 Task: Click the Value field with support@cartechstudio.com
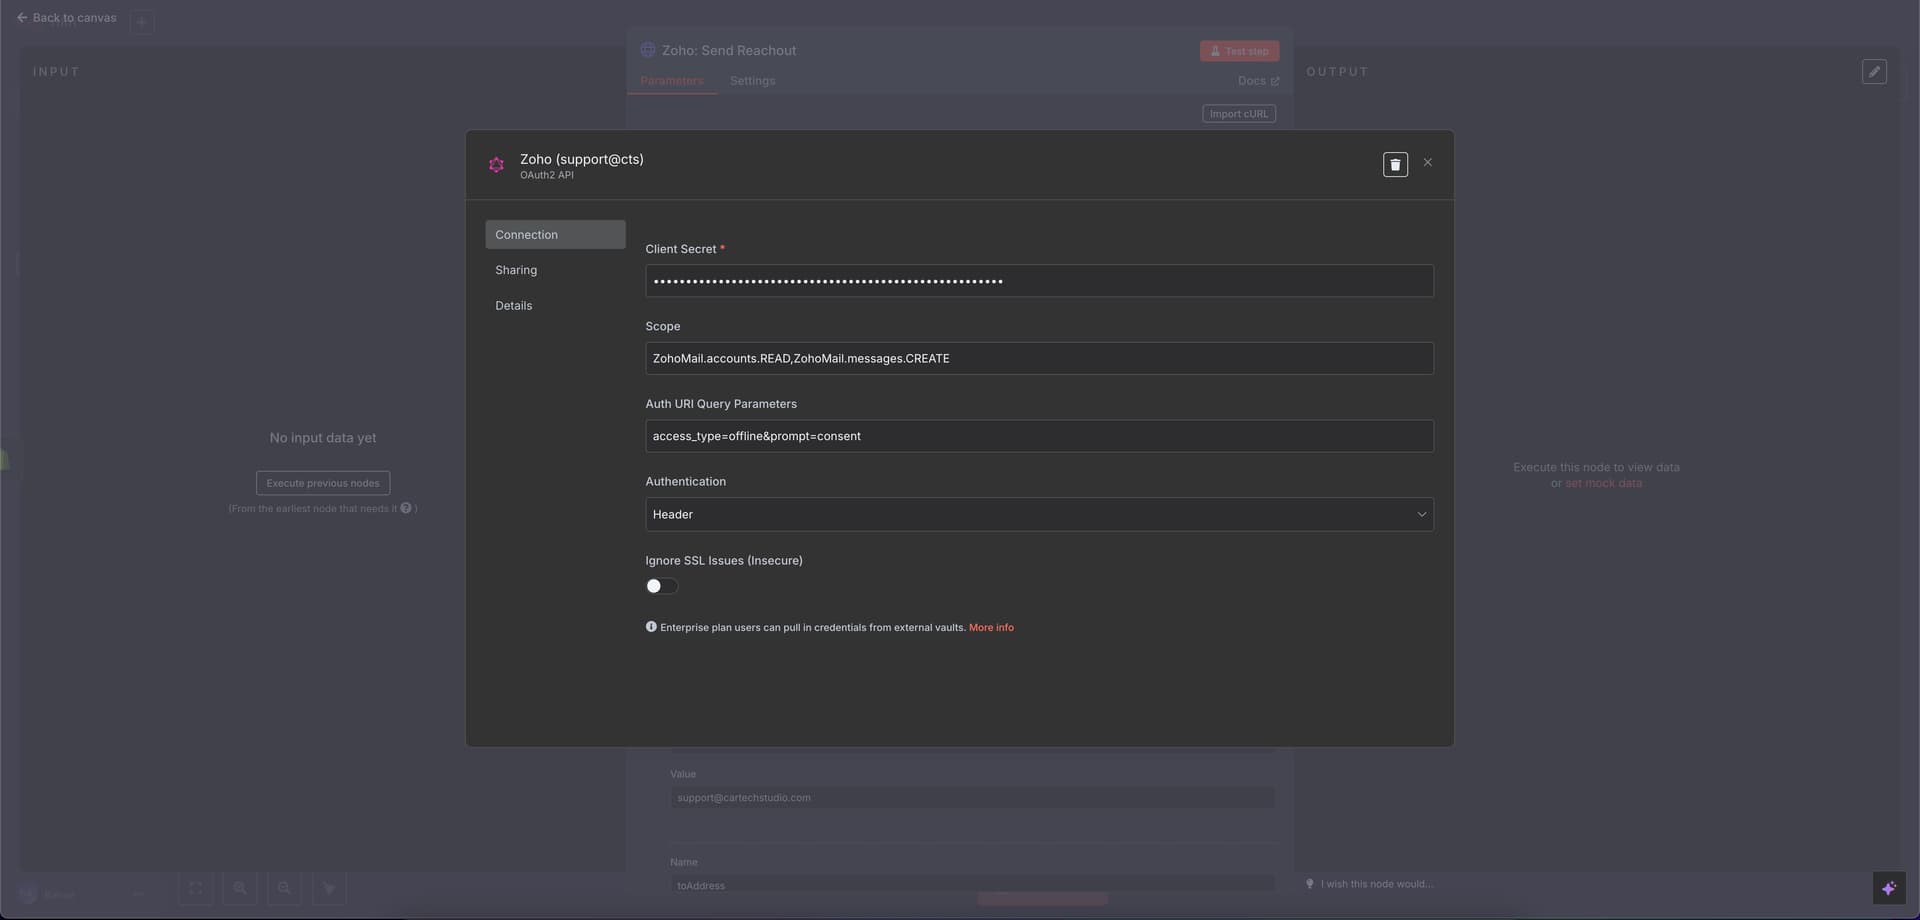tap(972, 798)
